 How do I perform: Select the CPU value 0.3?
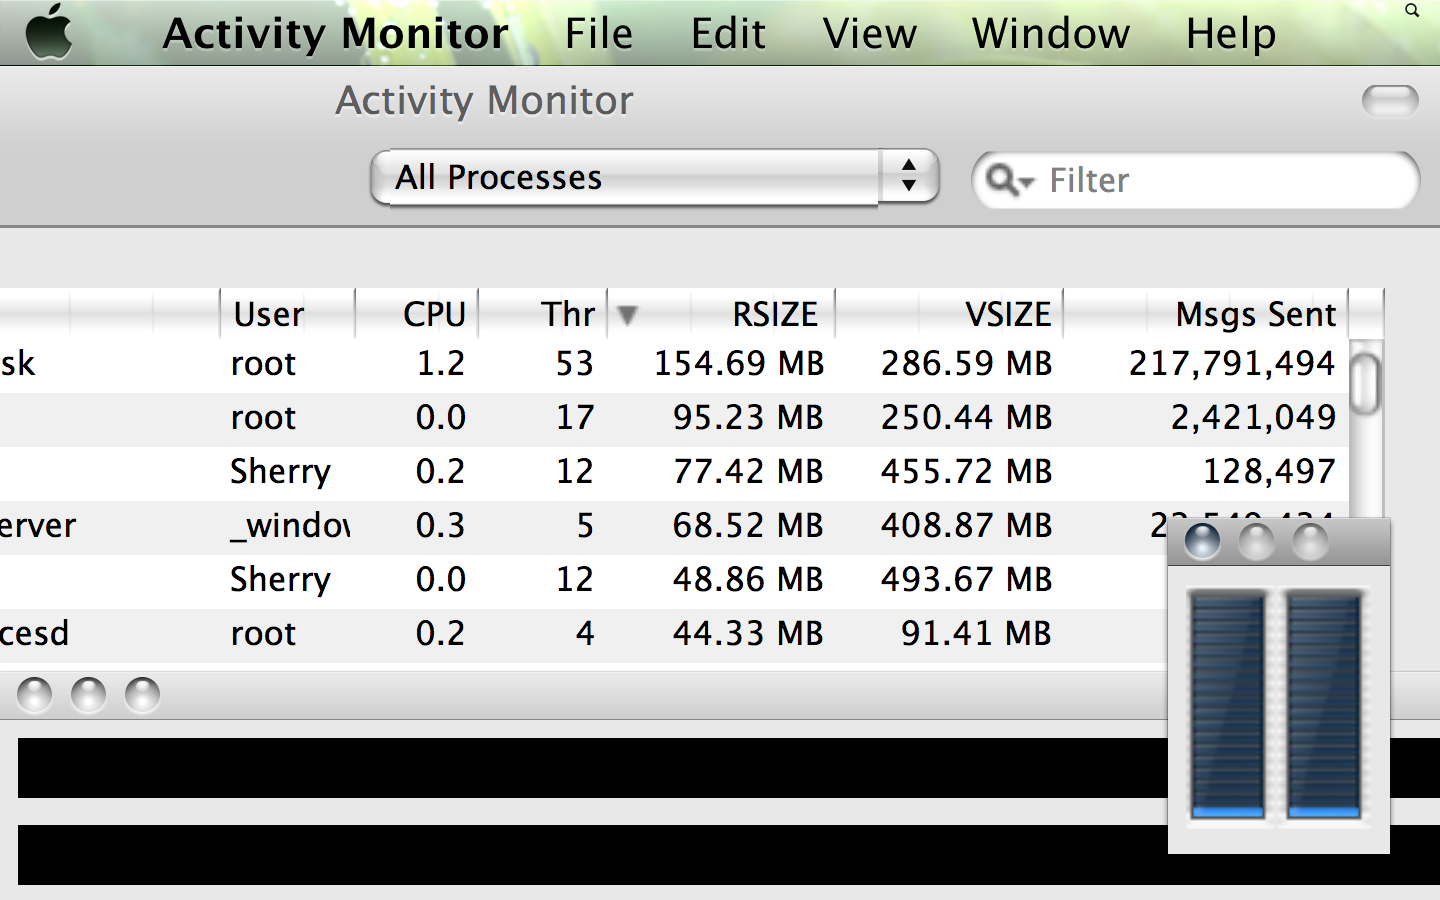[x=440, y=525]
